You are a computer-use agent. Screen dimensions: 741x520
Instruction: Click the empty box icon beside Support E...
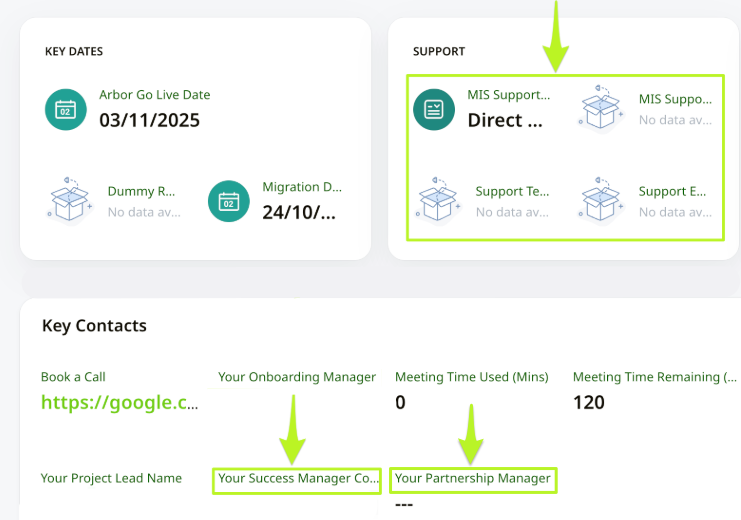click(x=603, y=201)
